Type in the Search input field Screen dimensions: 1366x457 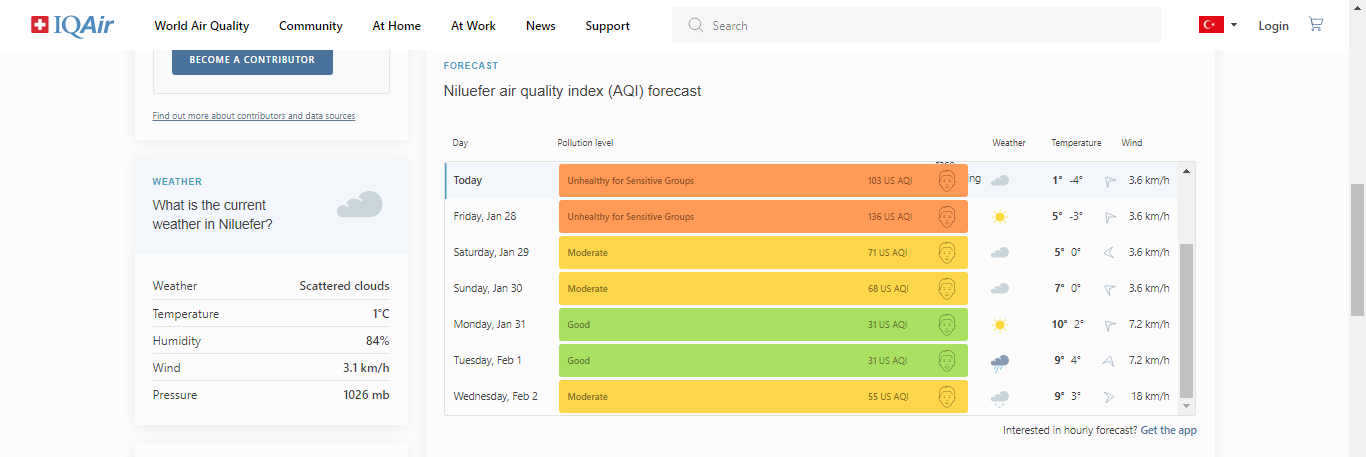[930, 26]
